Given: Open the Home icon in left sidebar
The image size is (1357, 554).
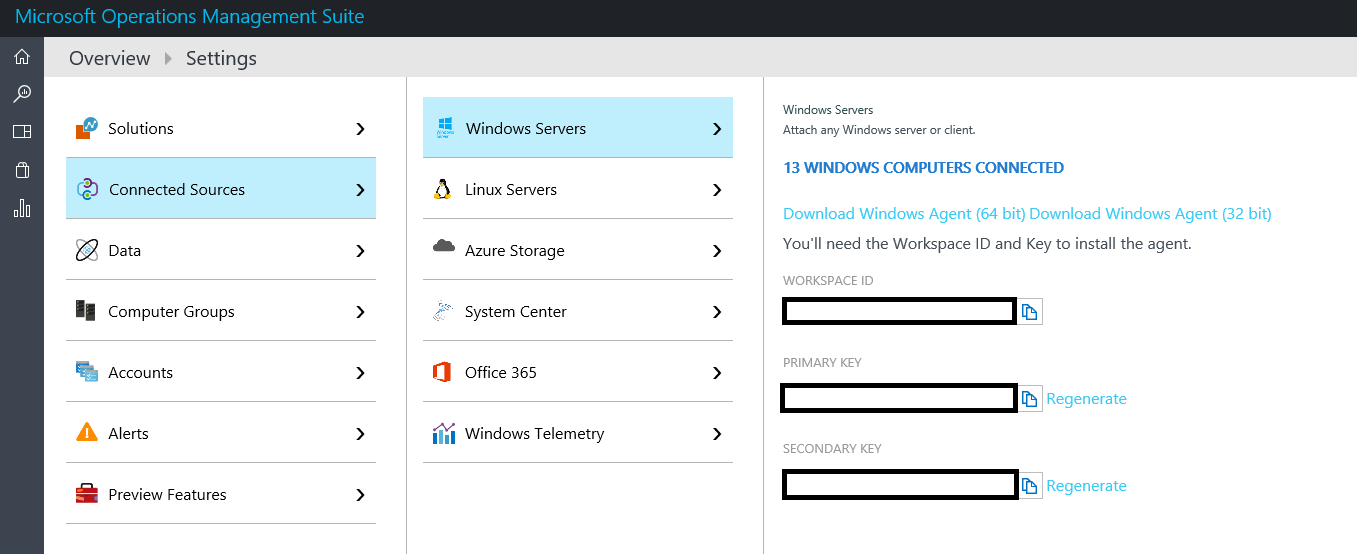Looking at the screenshot, I should point(22,57).
